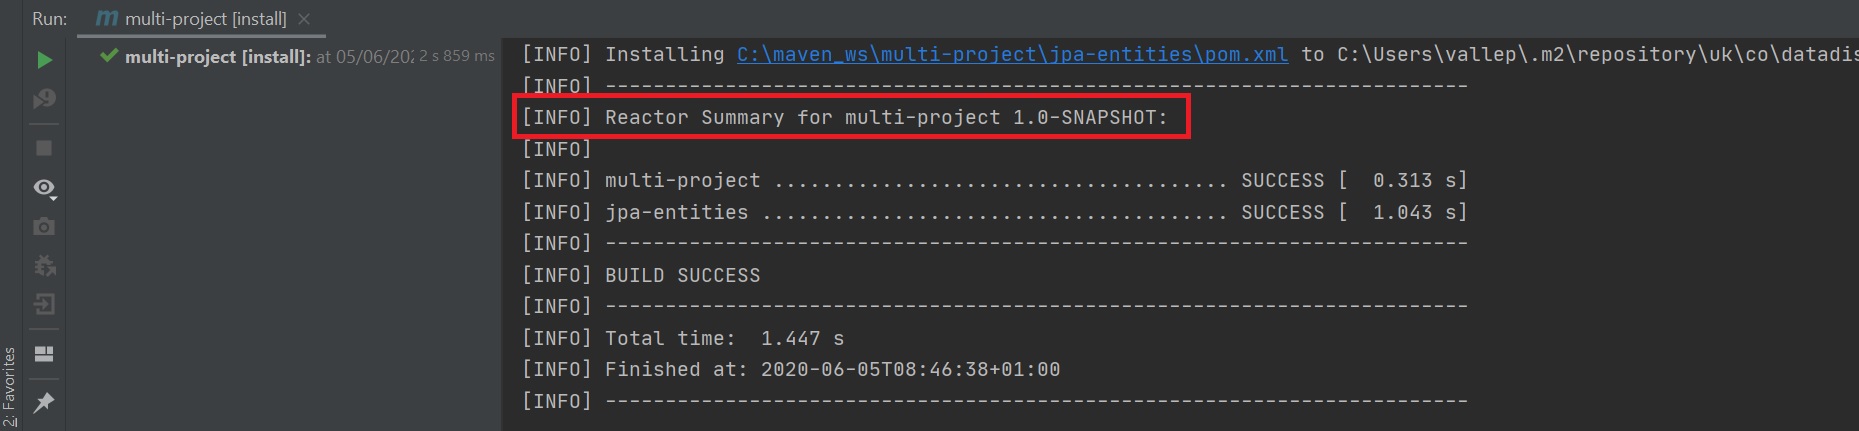Close the multi-project [install] tab
The width and height of the screenshot is (1859, 431).
[304, 19]
